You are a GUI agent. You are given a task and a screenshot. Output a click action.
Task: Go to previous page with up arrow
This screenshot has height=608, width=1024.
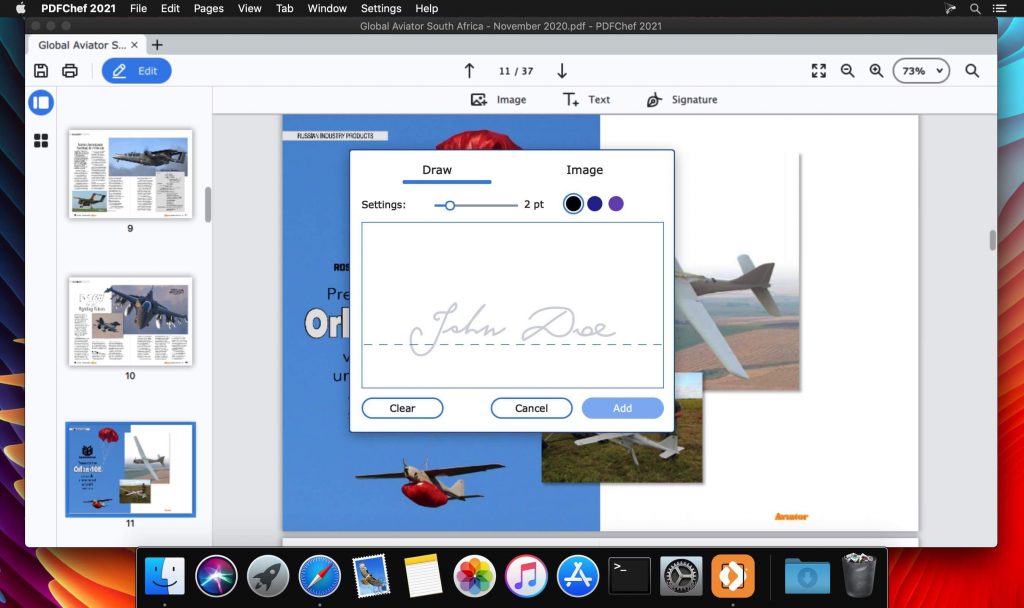pyautogui.click(x=469, y=70)
